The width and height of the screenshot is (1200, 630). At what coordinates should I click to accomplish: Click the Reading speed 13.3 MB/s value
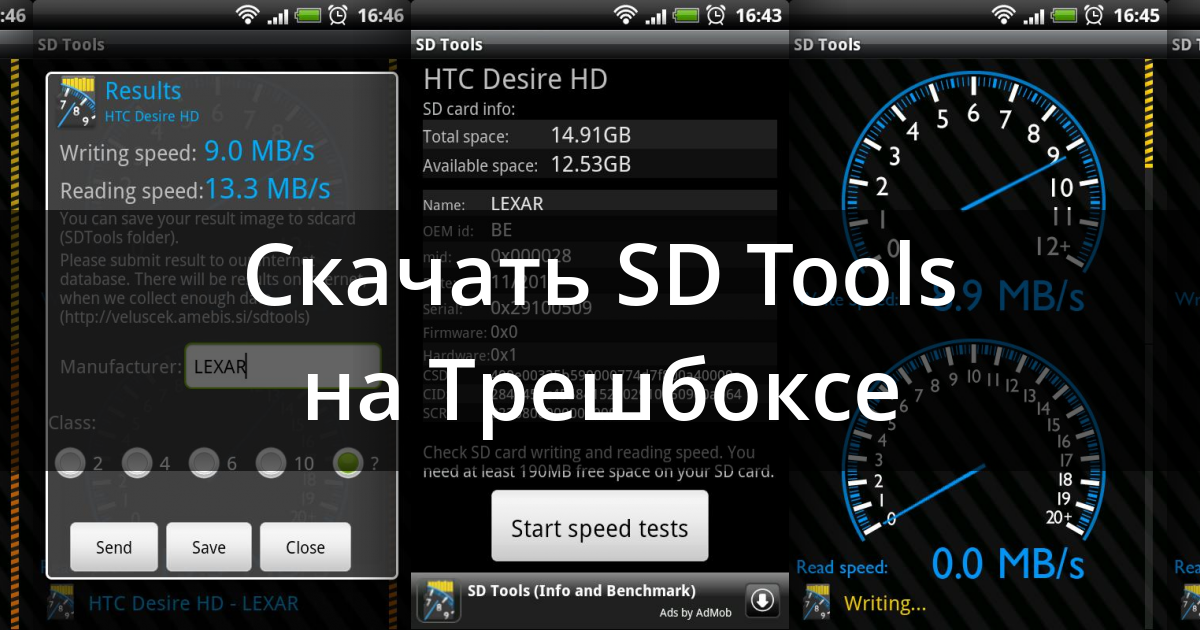267,188
